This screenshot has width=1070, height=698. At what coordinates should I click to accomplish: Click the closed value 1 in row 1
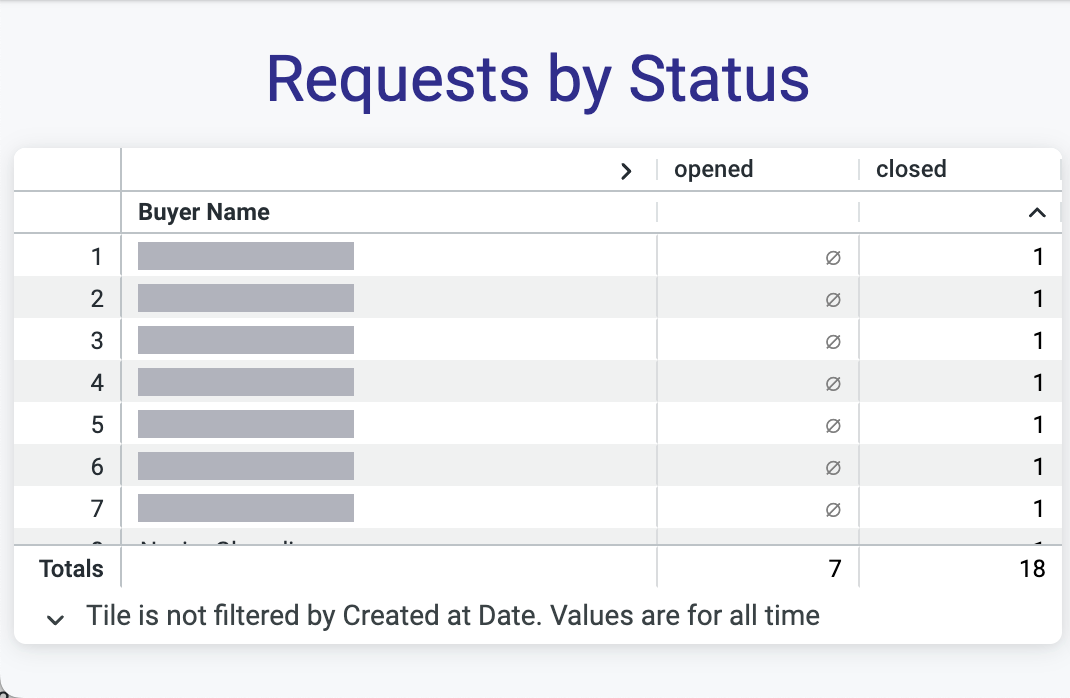1038,257
